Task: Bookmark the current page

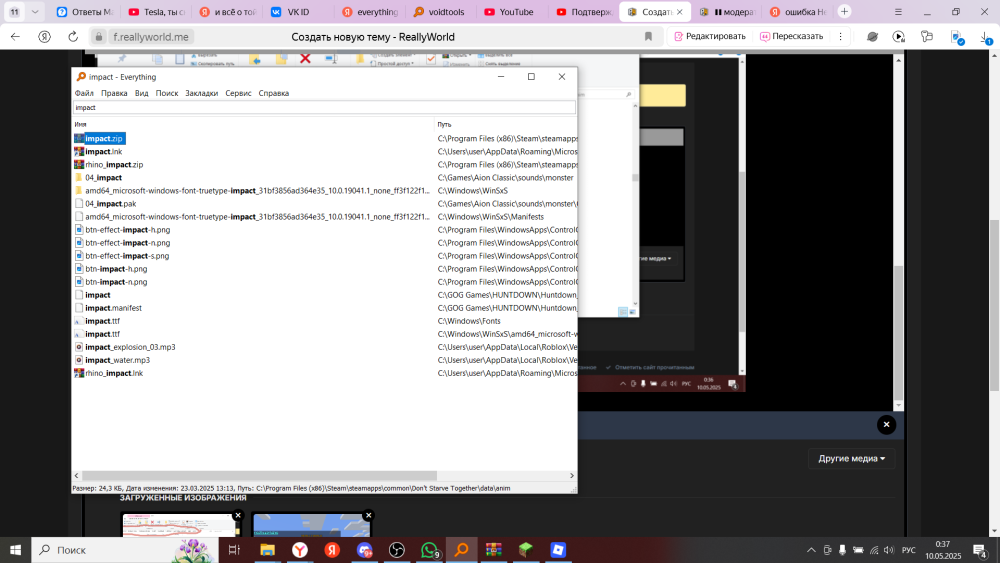Action: 649,37
